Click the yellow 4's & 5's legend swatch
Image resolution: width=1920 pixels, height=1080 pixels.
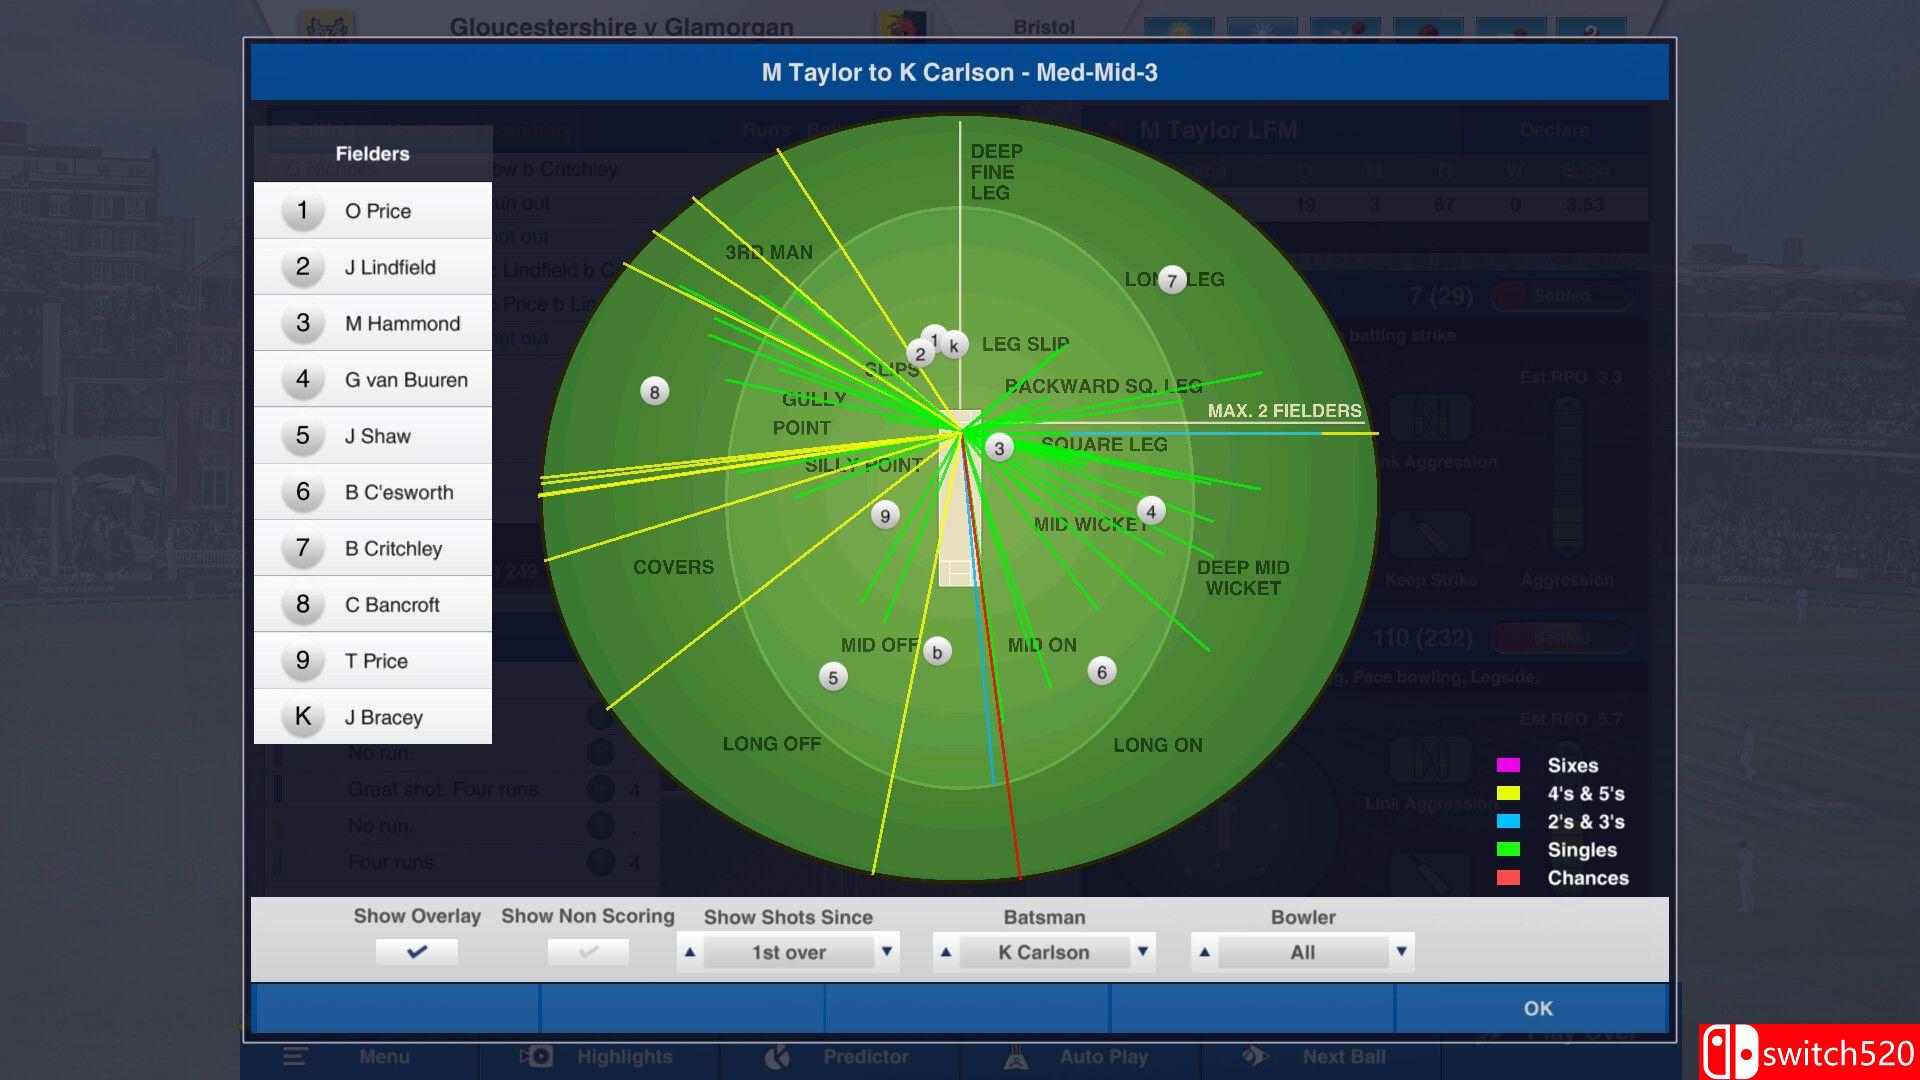click(1508, 794)
